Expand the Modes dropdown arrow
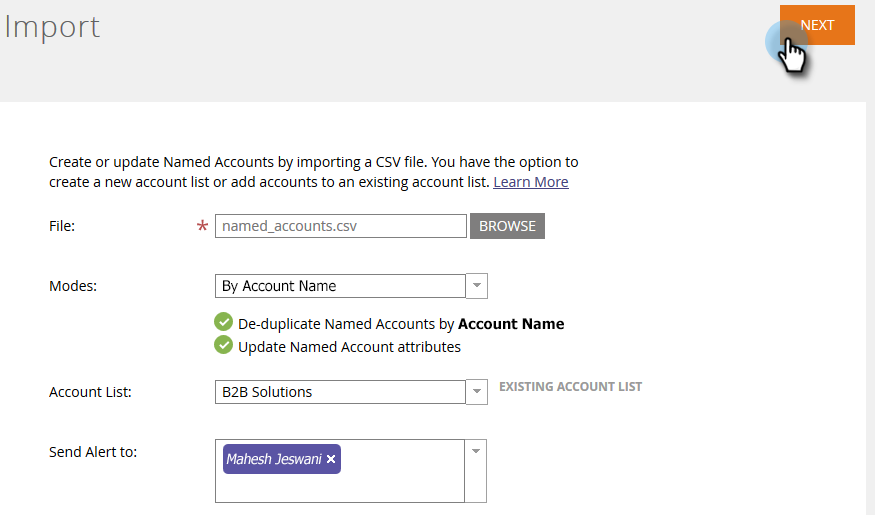Image resolution: width=875 pixels, height=515 pixels. 477,286
